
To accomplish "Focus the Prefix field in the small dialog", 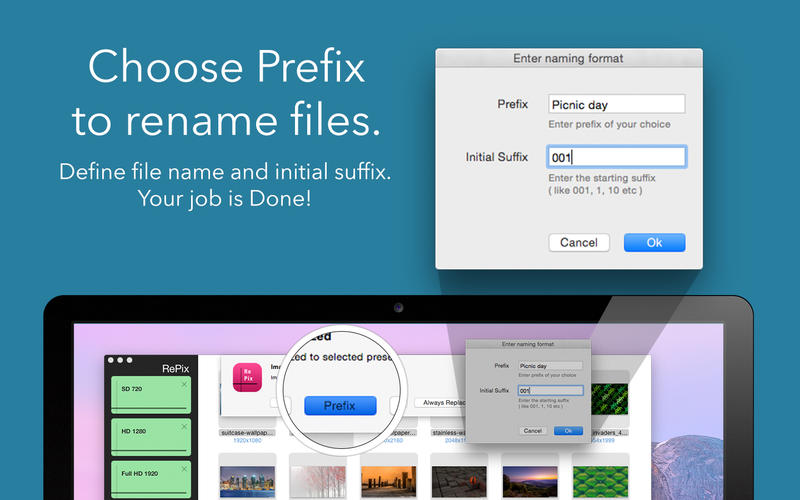I will click(550, 366).
